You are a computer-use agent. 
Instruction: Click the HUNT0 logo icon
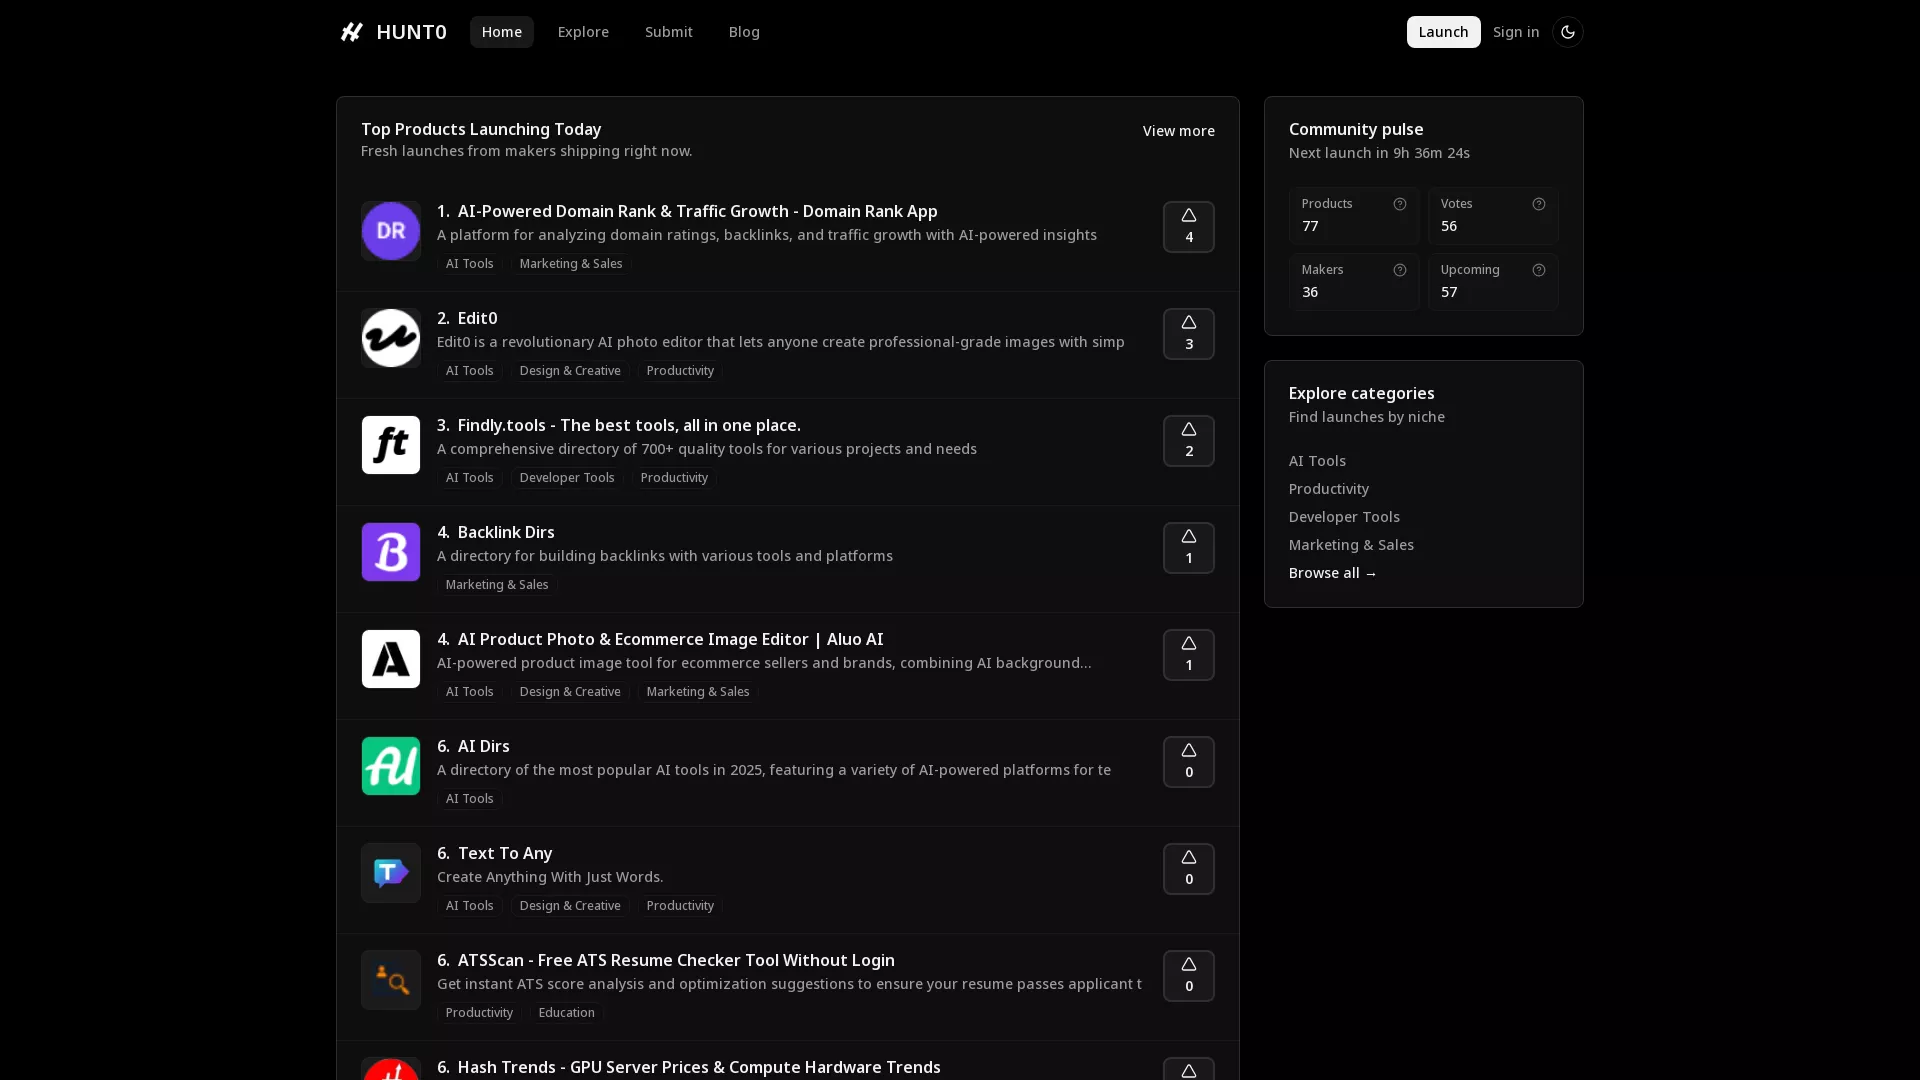pyautogui.click(x=351, y=31)
